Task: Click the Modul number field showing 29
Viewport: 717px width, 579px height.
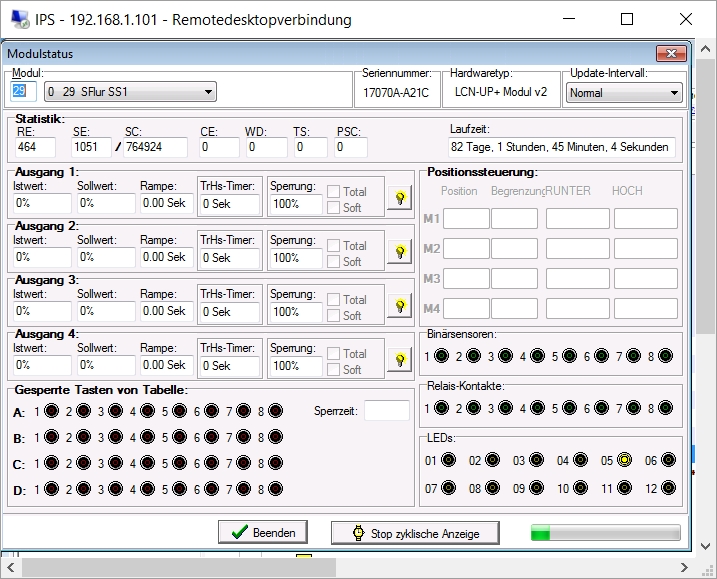Action: coord(23,92)
